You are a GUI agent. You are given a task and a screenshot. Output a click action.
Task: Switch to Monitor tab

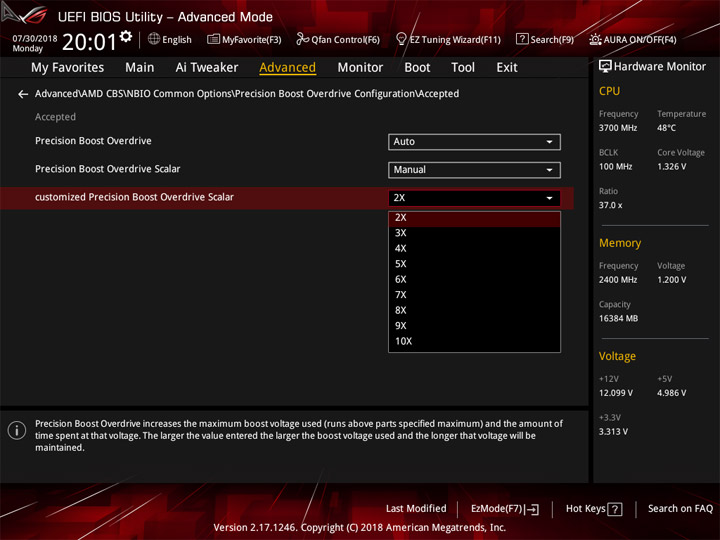click(360, 68)
